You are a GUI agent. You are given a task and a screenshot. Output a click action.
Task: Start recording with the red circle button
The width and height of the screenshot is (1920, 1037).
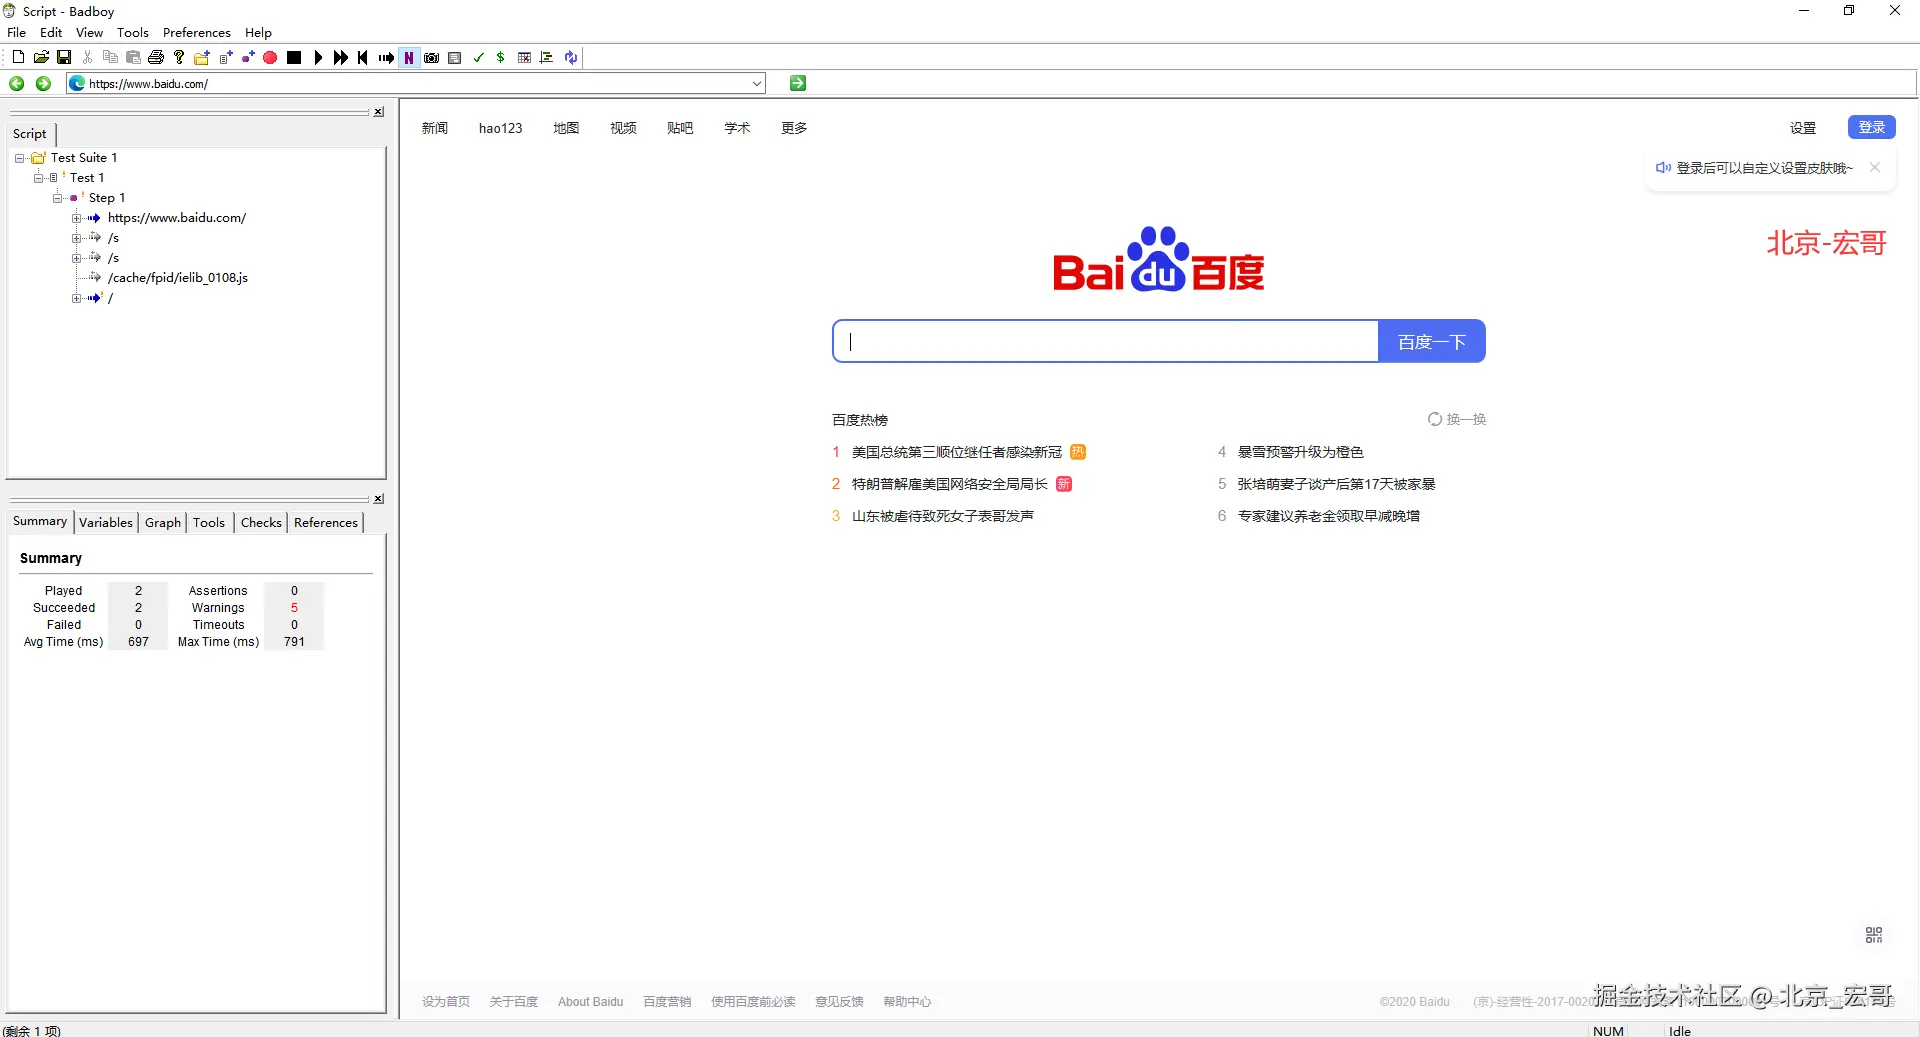coord(270,58)
